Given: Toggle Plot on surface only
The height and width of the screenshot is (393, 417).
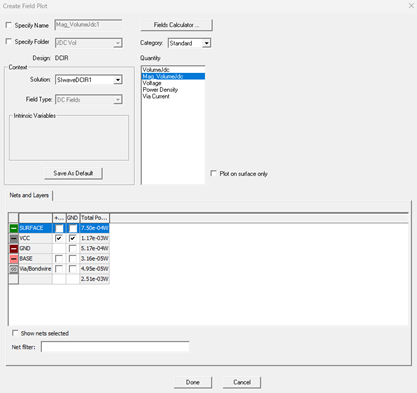Looking at the screenshot, I should click(213, 173).
